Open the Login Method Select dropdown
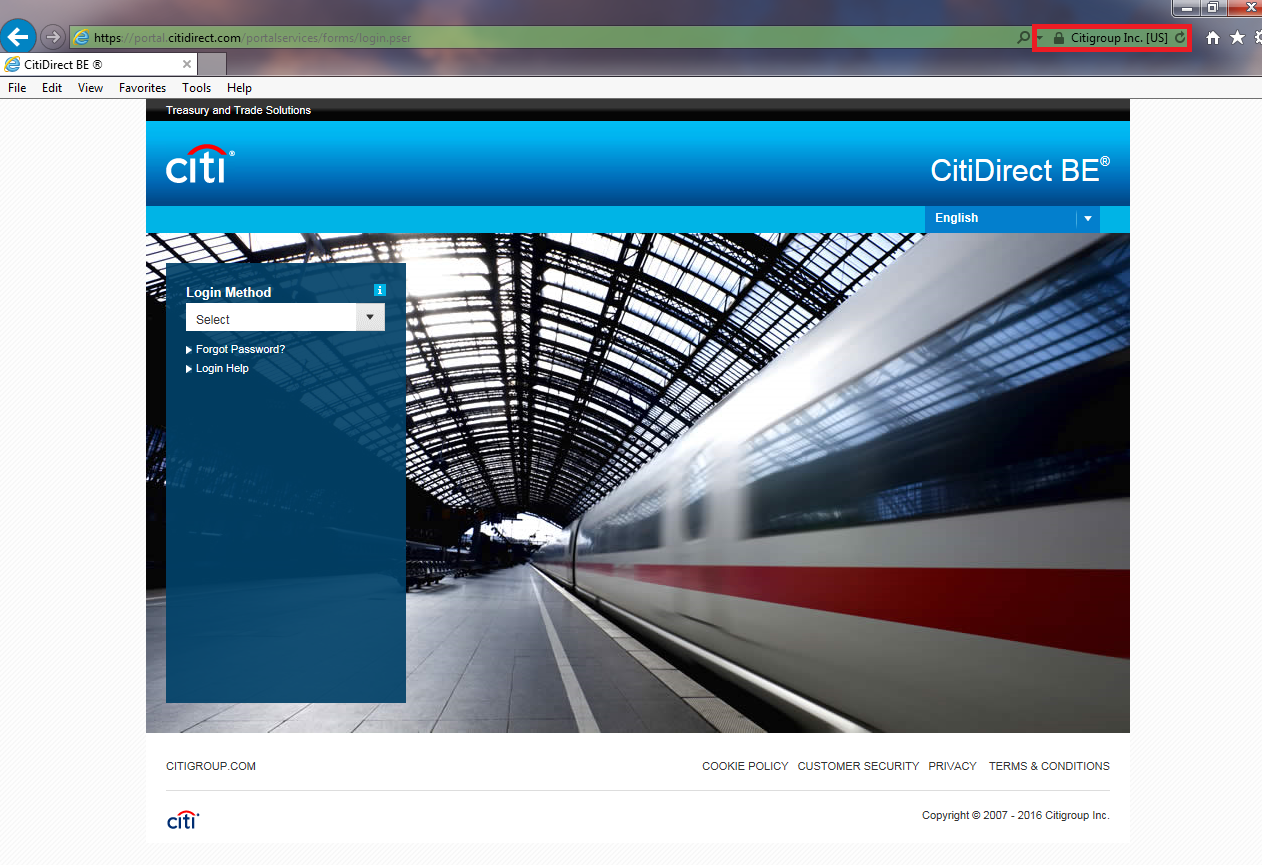 (285, 318)
